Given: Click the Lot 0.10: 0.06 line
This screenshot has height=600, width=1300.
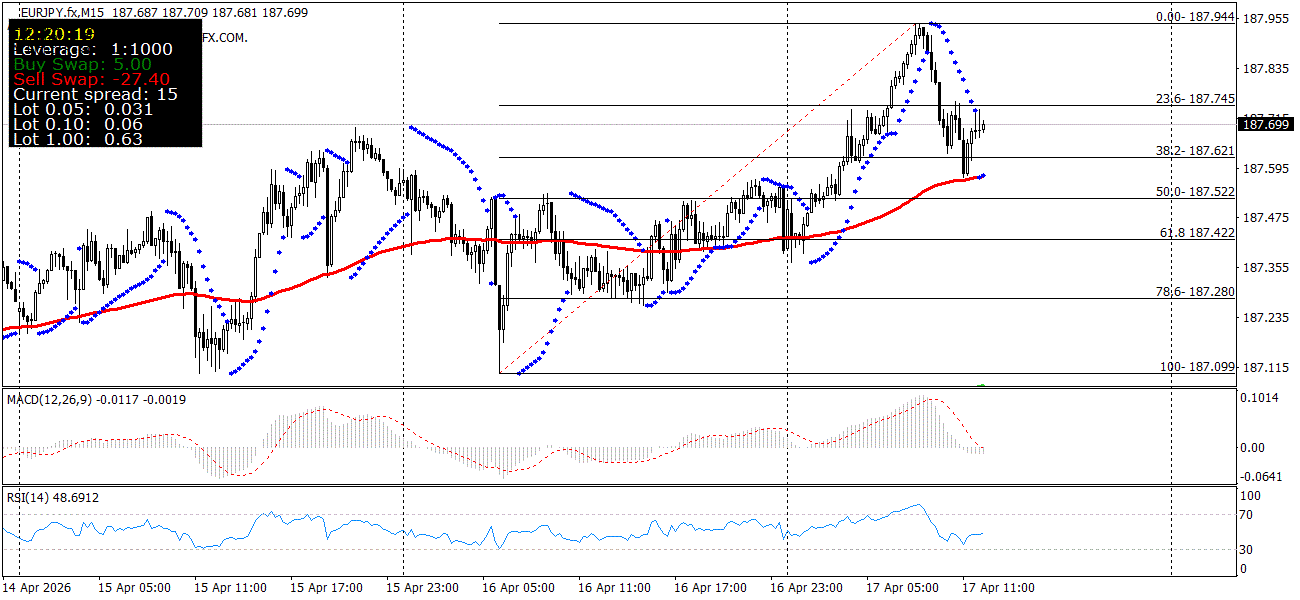Looking at the screenshot, I should coord(77,124).
